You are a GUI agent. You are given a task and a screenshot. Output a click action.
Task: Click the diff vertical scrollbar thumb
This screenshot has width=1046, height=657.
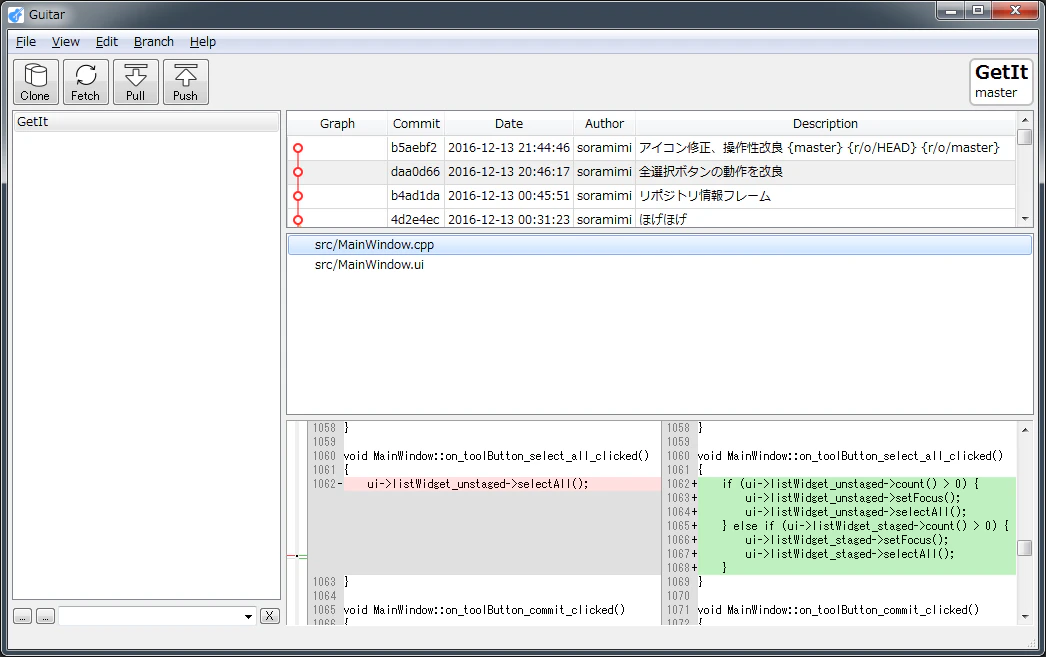[x=1025, y=548]
